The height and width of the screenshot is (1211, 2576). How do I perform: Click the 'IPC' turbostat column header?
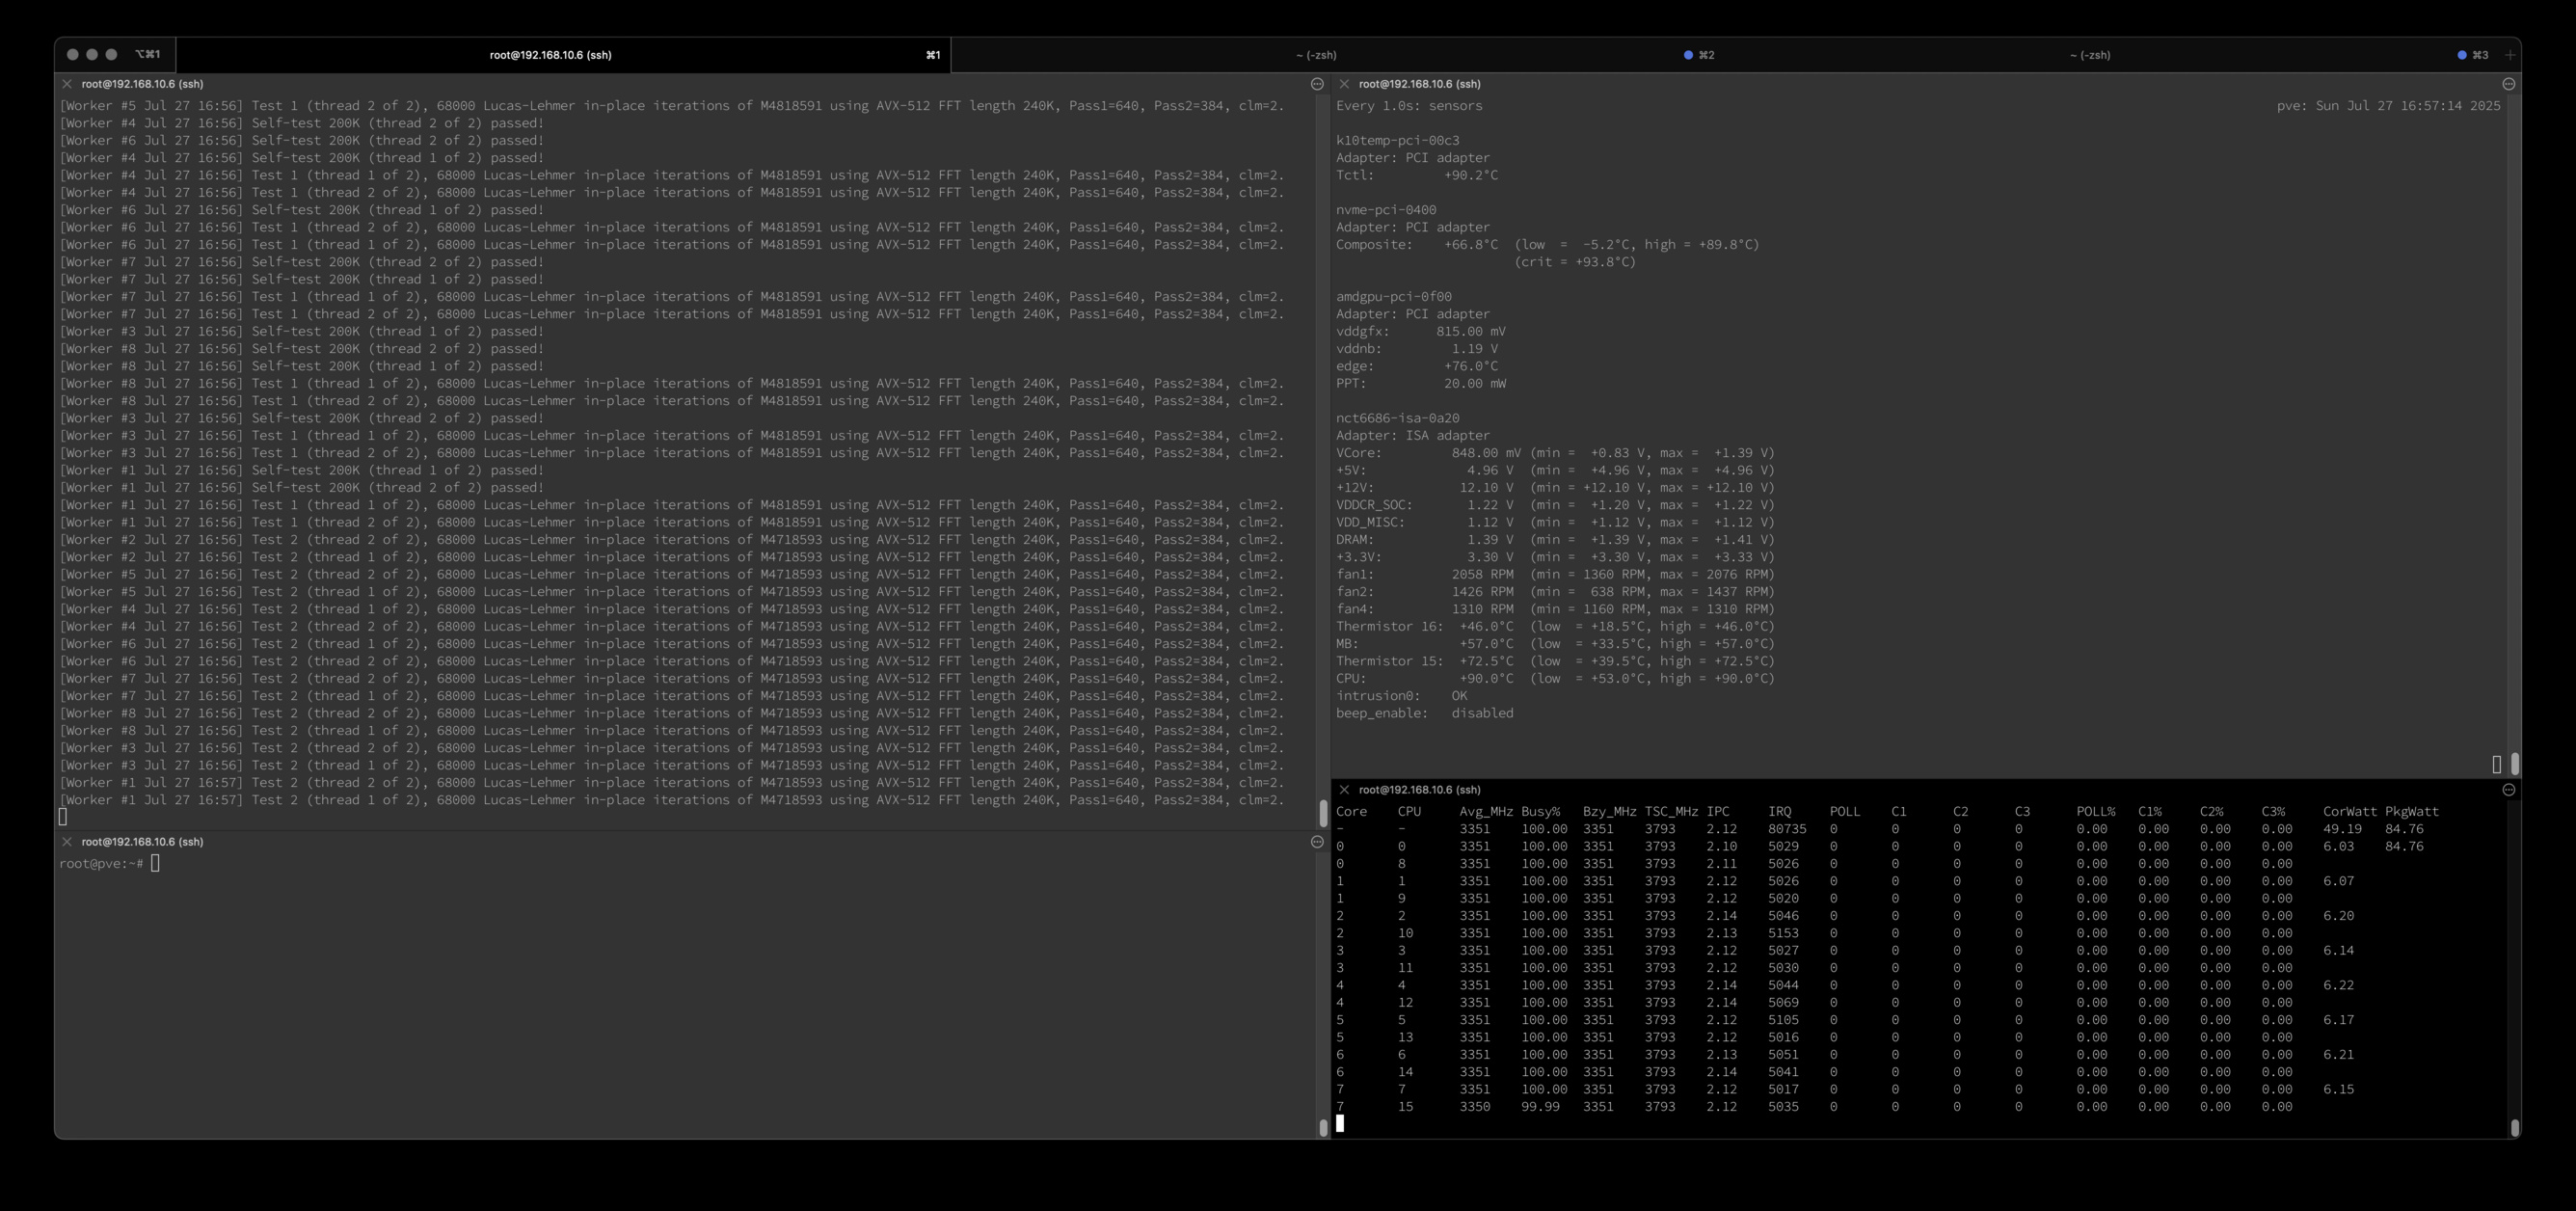pos(1717,812)
